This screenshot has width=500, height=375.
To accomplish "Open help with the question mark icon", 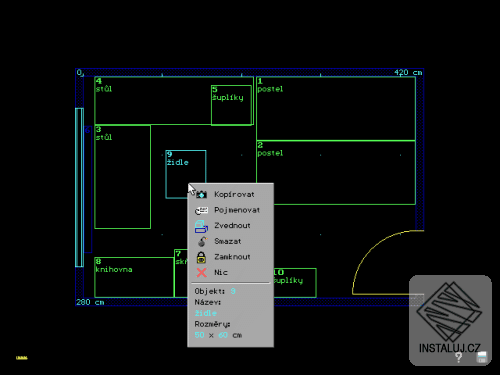I will click(x=459, y=358).
